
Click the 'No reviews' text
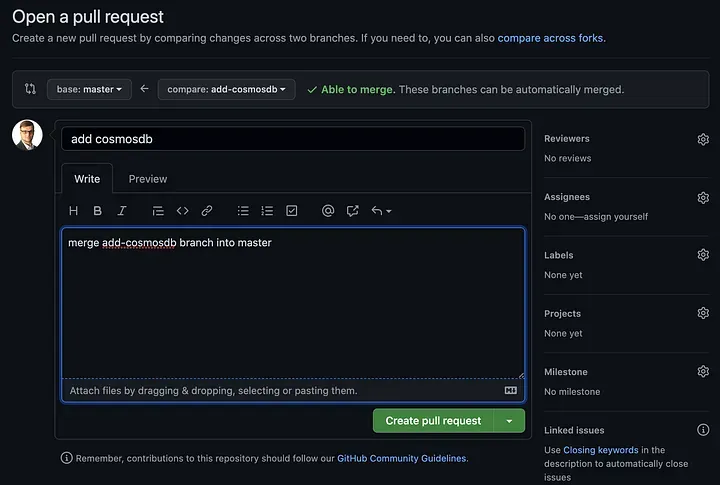[568, 158]
